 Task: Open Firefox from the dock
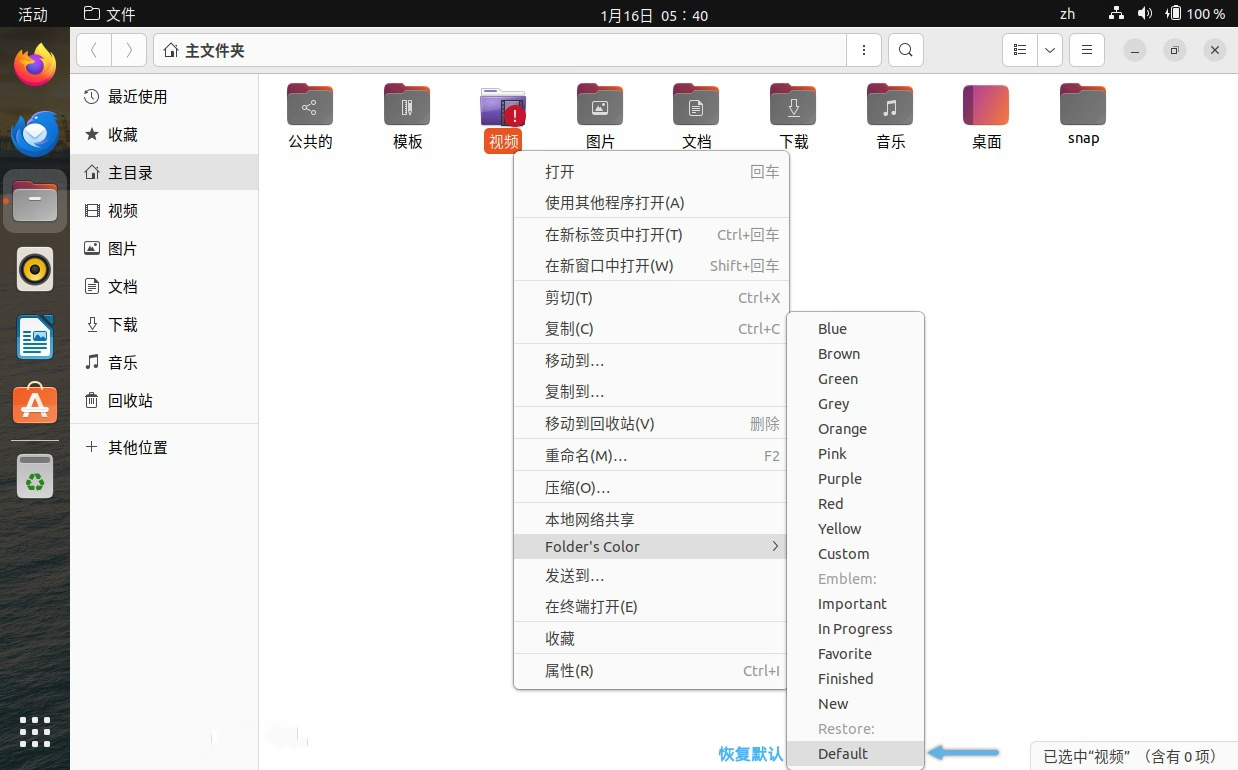34,63
